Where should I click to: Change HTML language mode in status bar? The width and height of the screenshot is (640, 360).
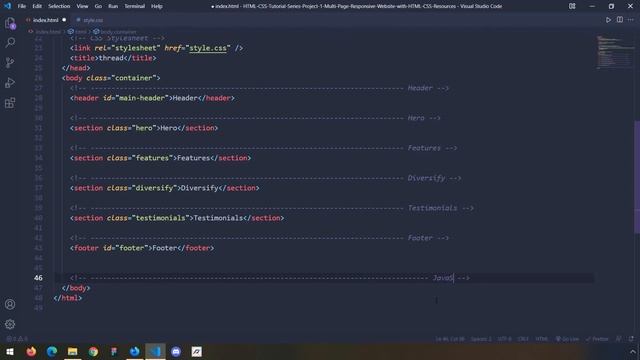click(542, 339)
